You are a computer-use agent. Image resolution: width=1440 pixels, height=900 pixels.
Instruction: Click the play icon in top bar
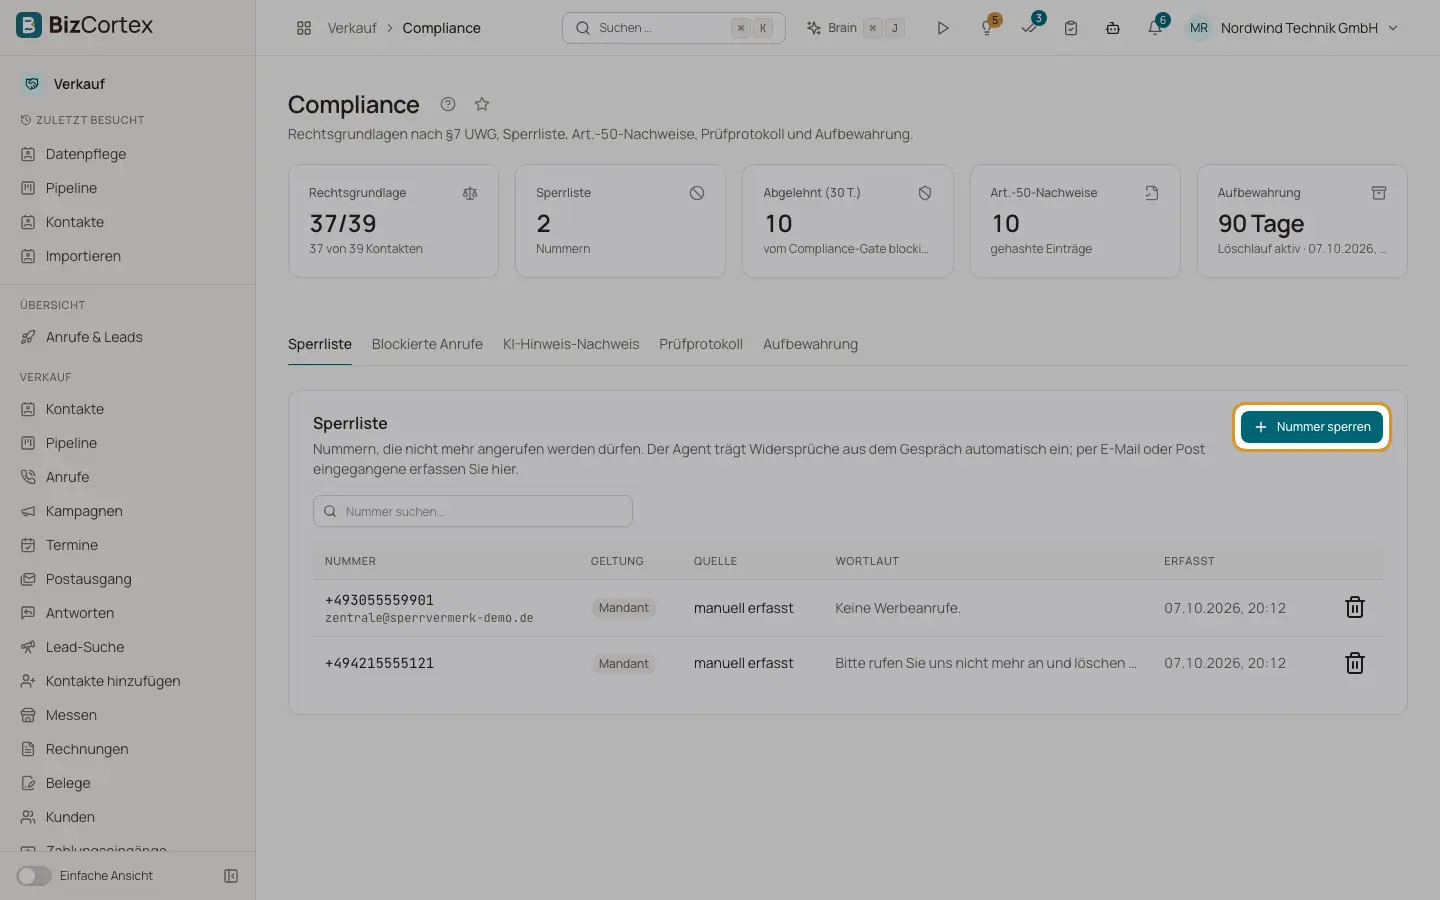942,28
